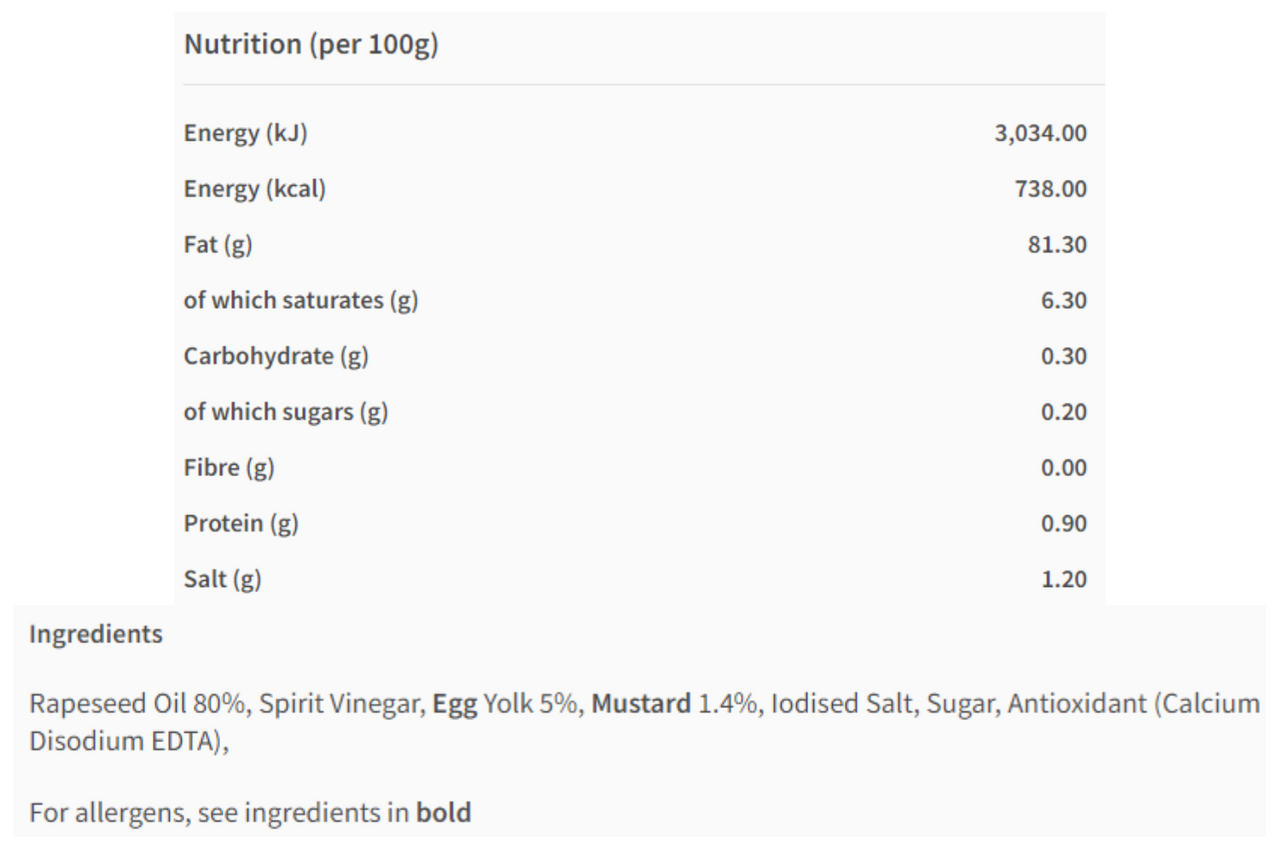Click the bold Egg allergen word
Screen dimensions: 1280x853
(x=455, y=704)
